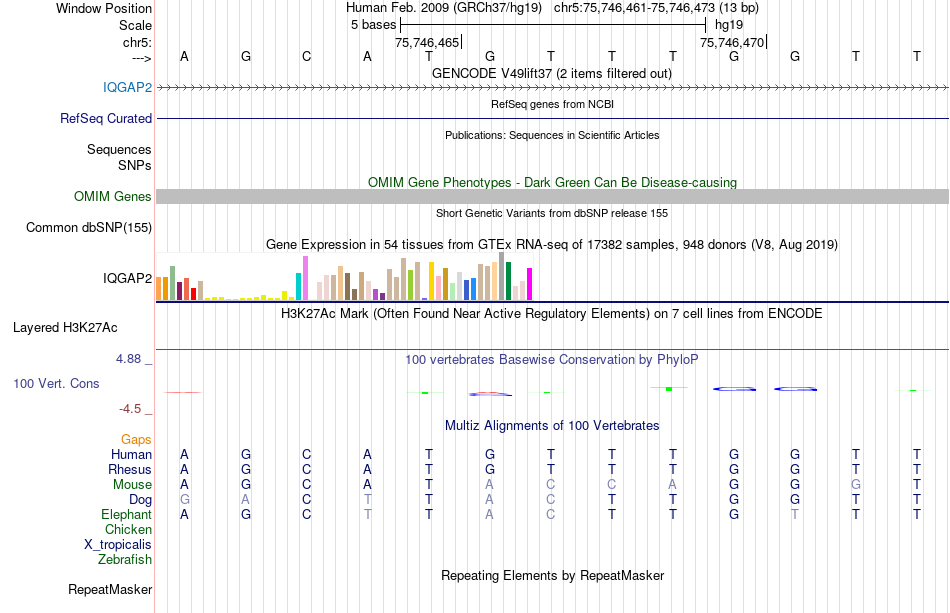Select the black IQGAP2 GTEx expression label
950x613 pixels.
click(x=127, y=278)
